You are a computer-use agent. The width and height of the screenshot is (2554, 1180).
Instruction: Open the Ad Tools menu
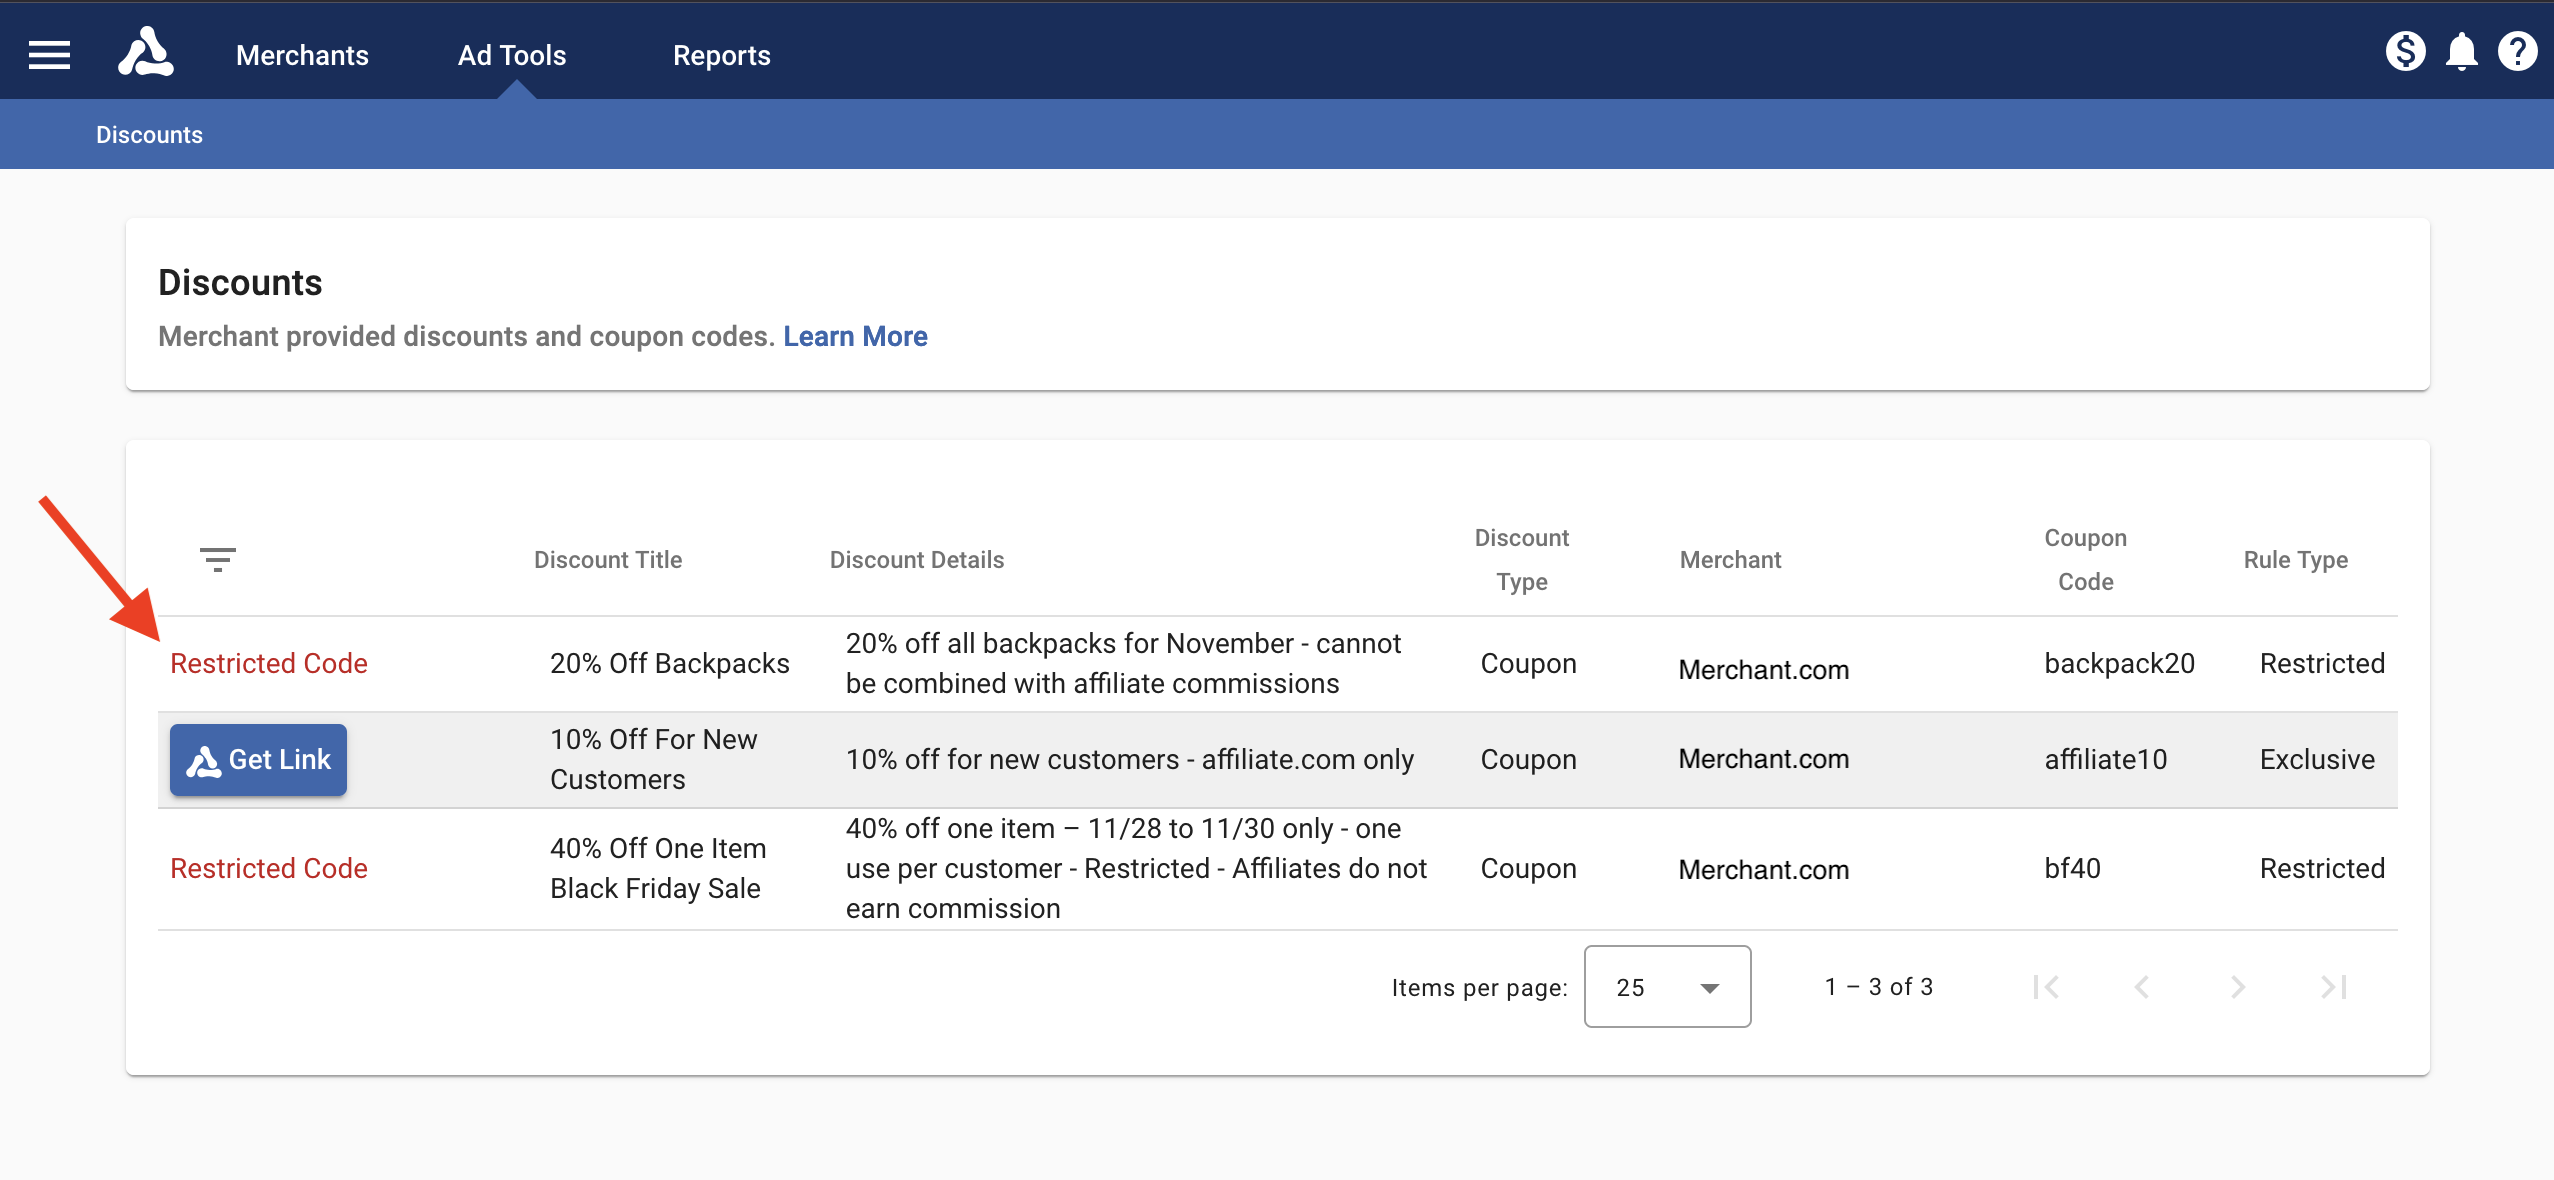(512, 55)
